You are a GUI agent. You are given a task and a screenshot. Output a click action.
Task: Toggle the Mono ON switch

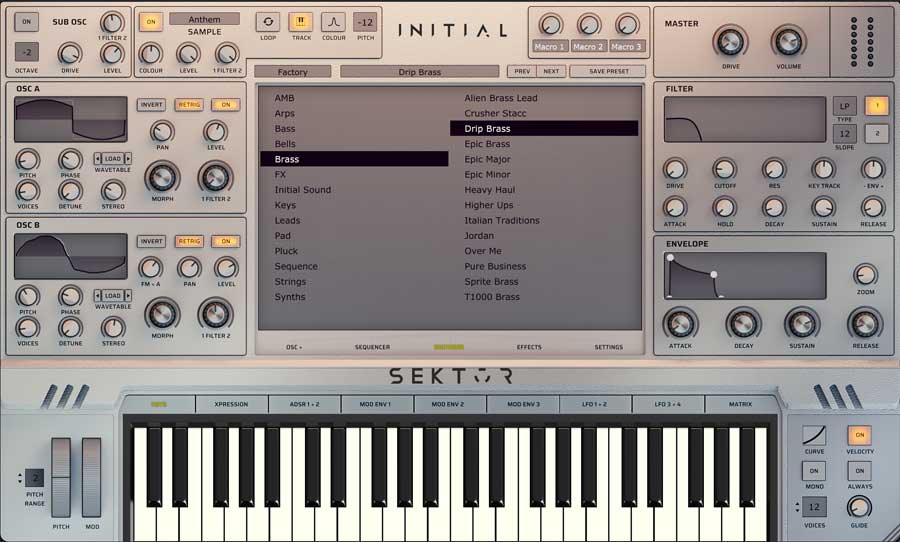click(814, 471)
